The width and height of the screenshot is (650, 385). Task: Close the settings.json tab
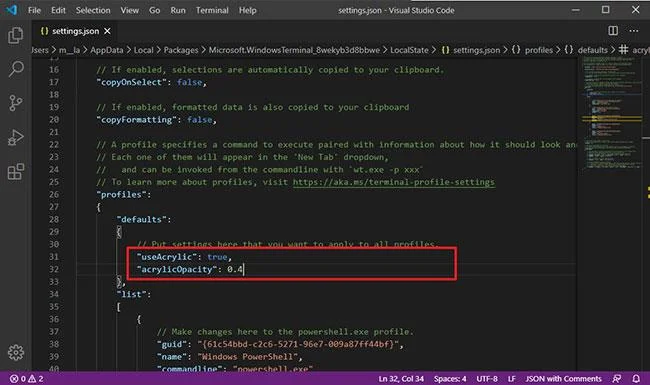(107, 31)
